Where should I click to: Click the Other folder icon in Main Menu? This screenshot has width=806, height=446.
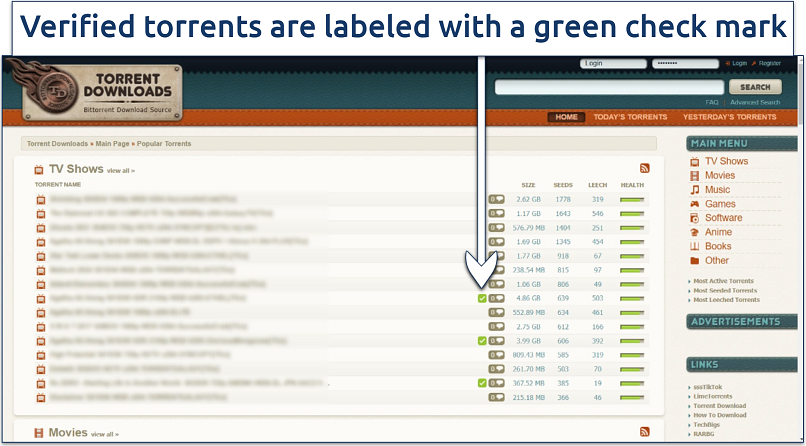pos(695,261)
